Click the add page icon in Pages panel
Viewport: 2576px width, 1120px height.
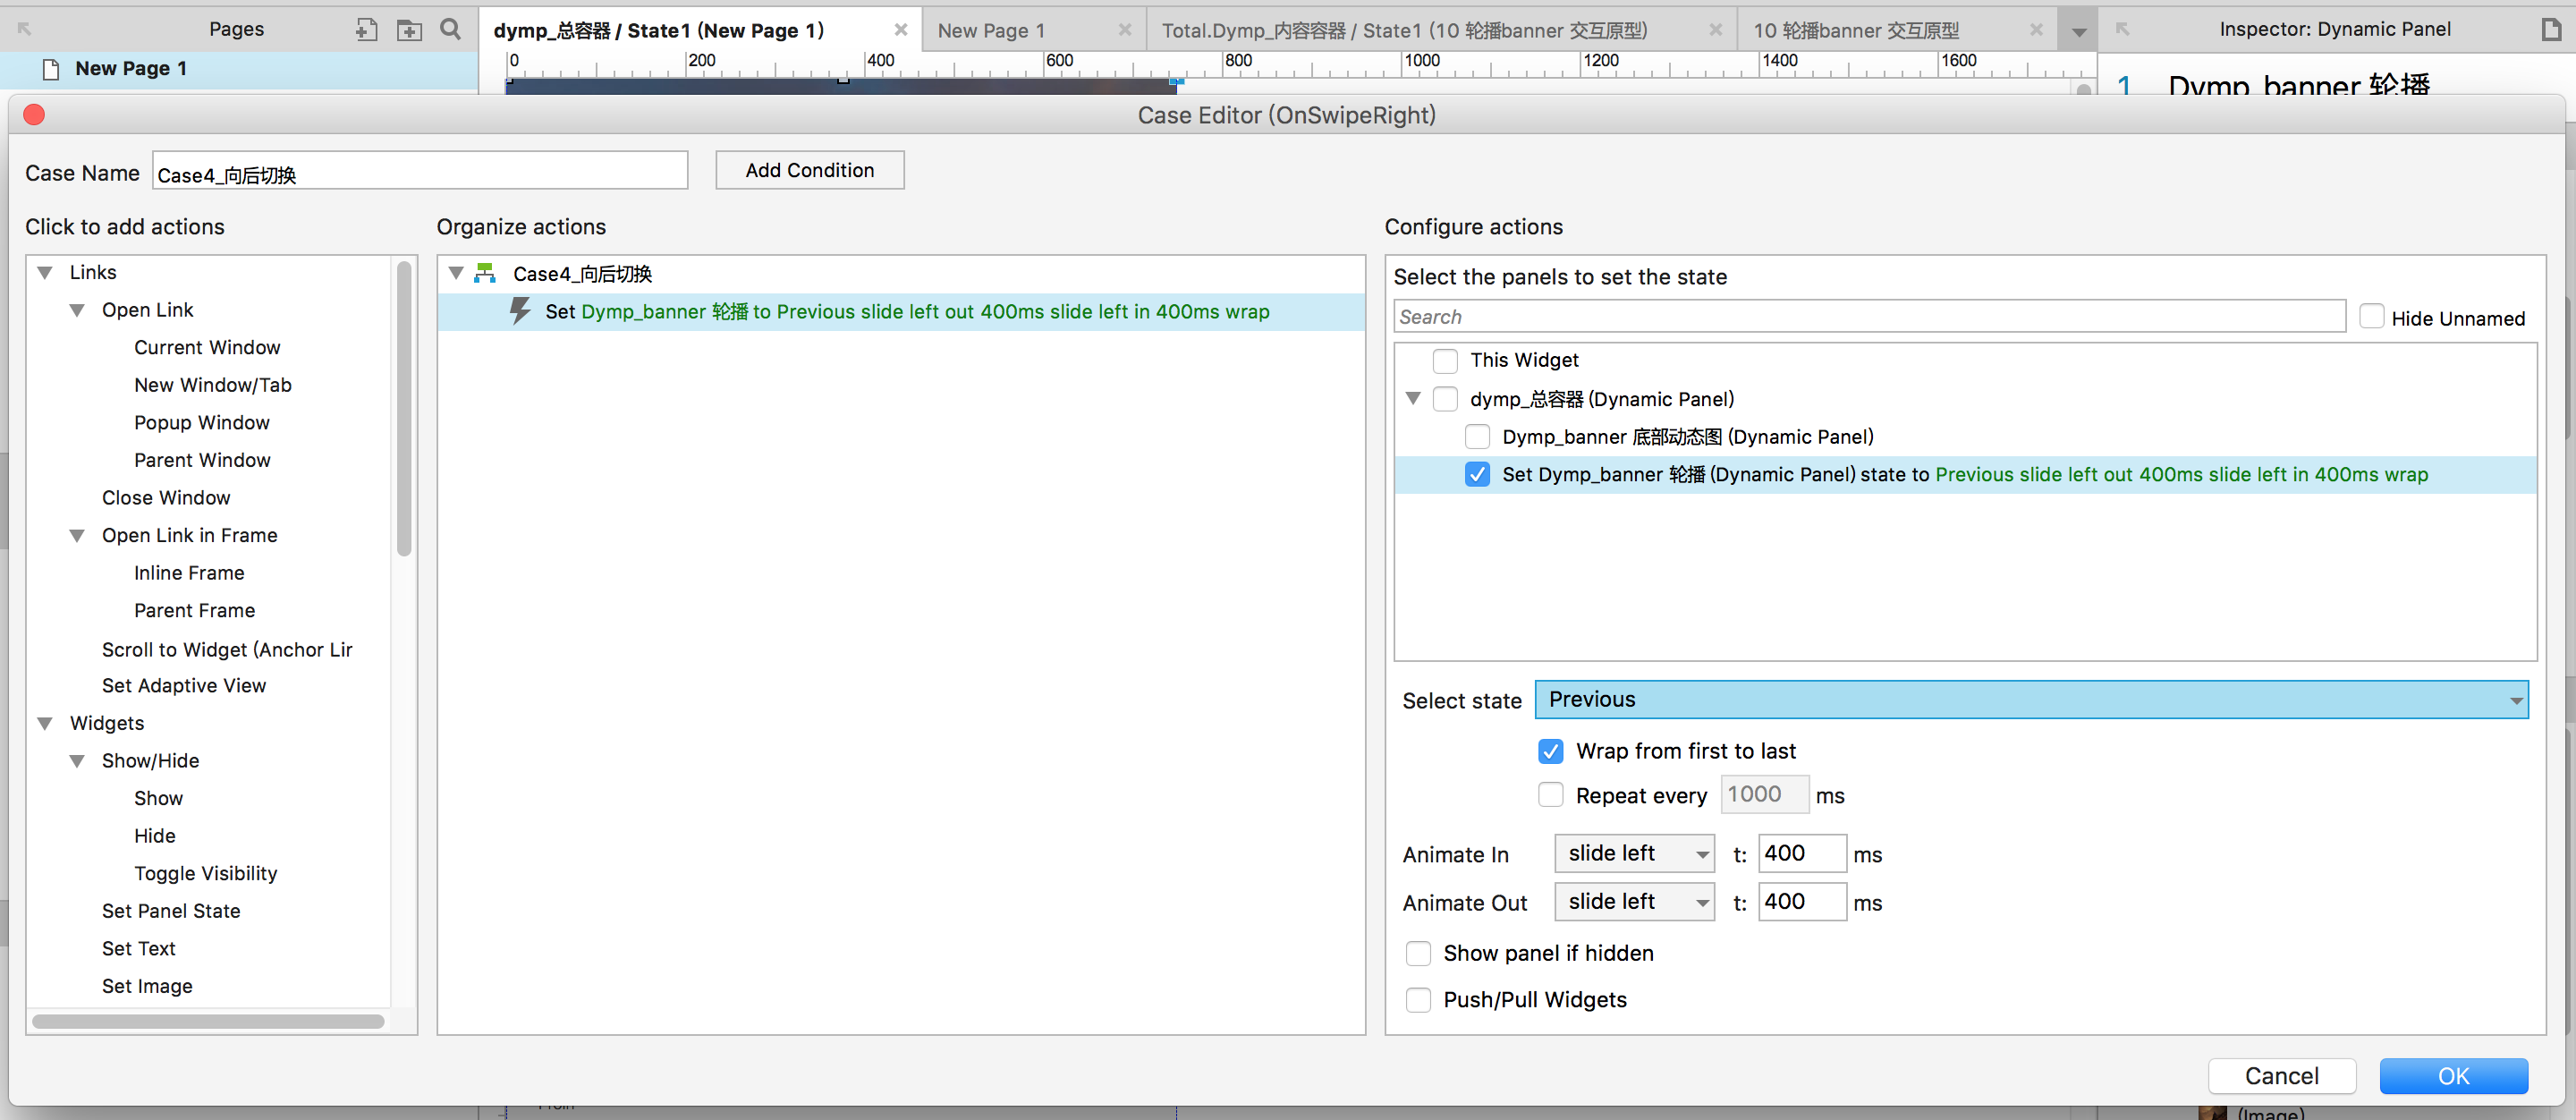tap(366, 30)
